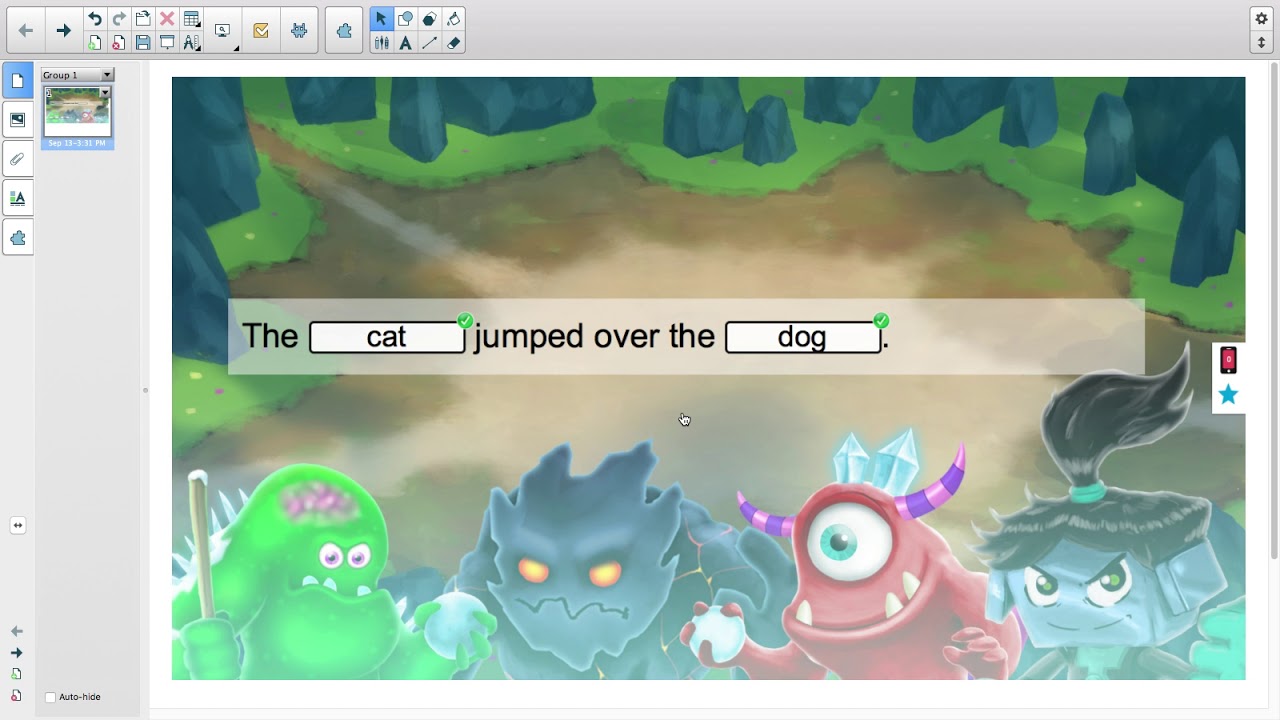Redo the last action
1280x720 pixels.
119,19
